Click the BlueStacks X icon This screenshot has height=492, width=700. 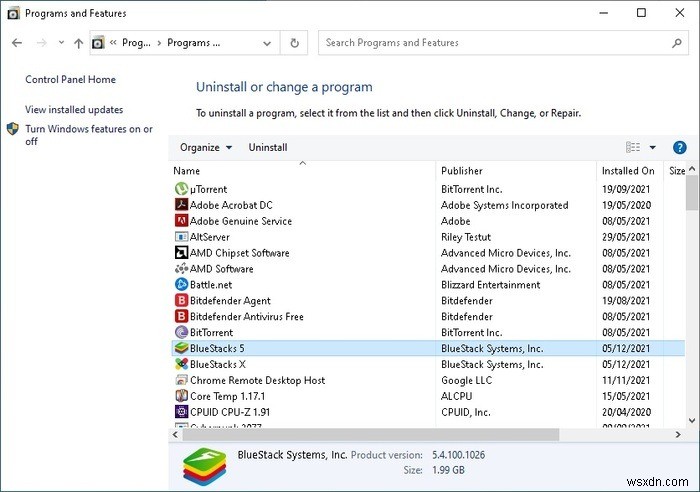[x=181, y=364]
